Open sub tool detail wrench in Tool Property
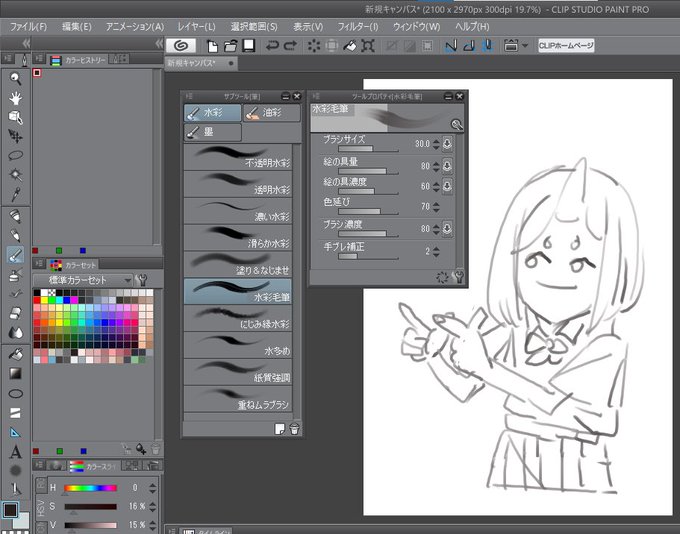This screenshot has width=680, height=534. [458, 277]
